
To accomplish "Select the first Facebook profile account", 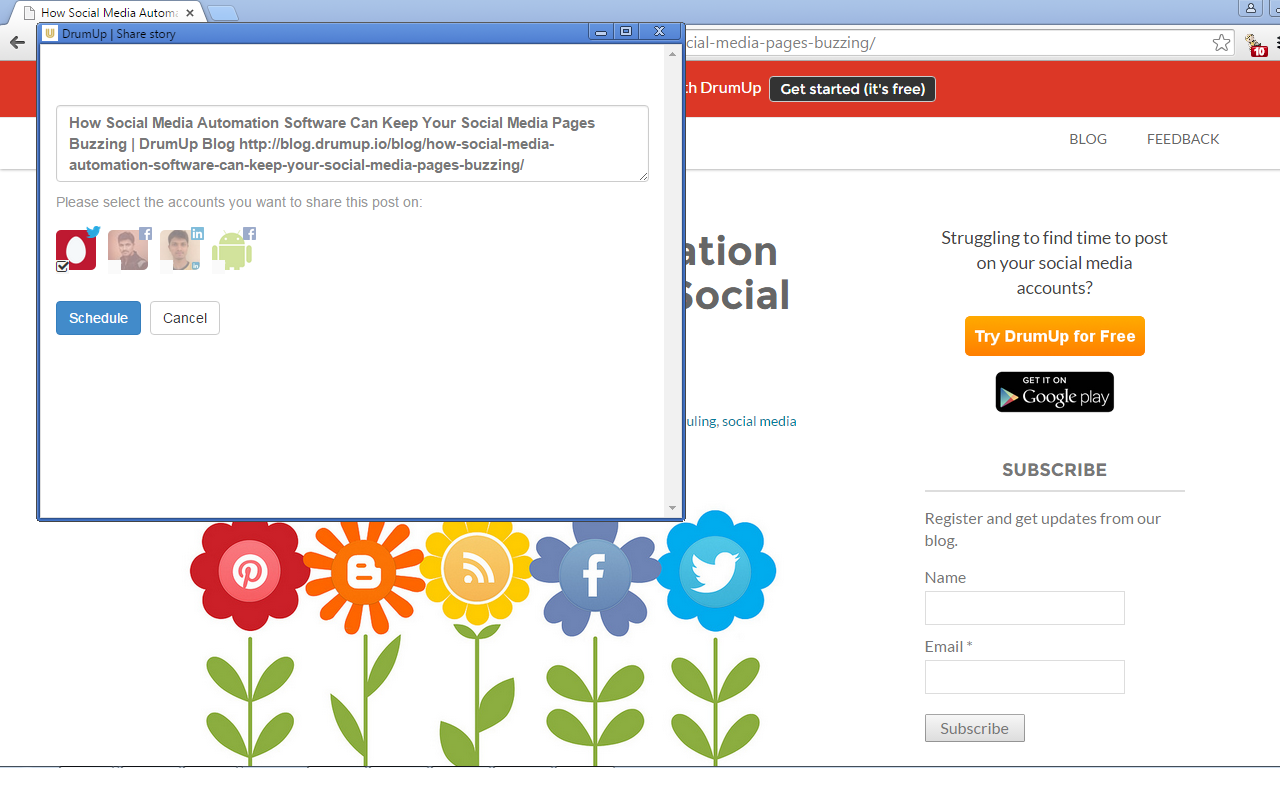I will [x=128, y=249].
